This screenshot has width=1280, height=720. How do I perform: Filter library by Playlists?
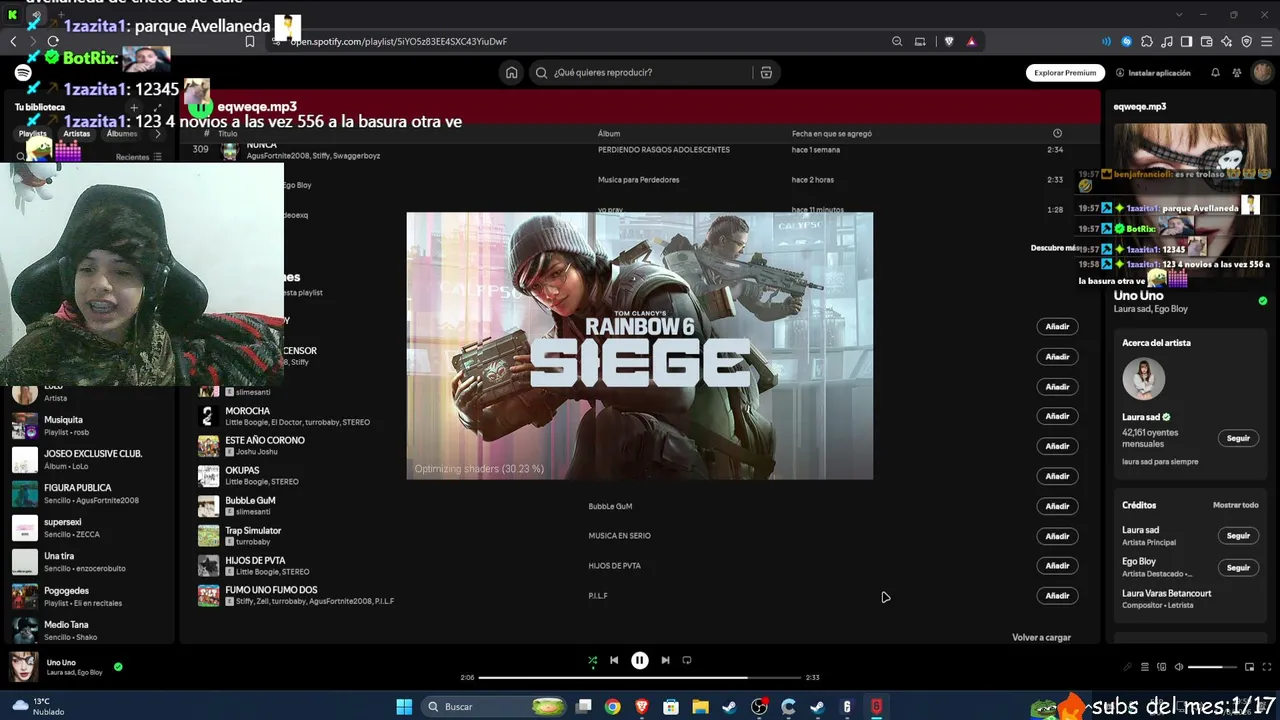[33, 133]
